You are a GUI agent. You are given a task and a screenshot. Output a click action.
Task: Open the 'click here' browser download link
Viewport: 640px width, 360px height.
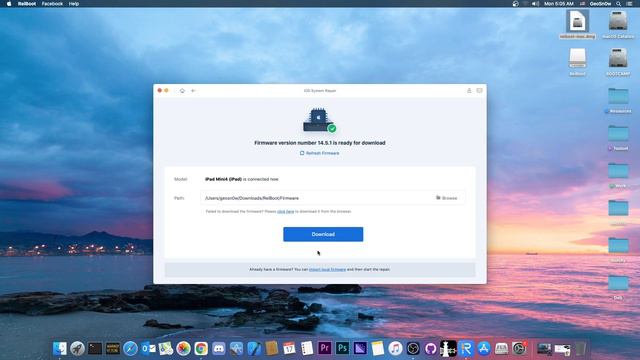pos(285,211)
